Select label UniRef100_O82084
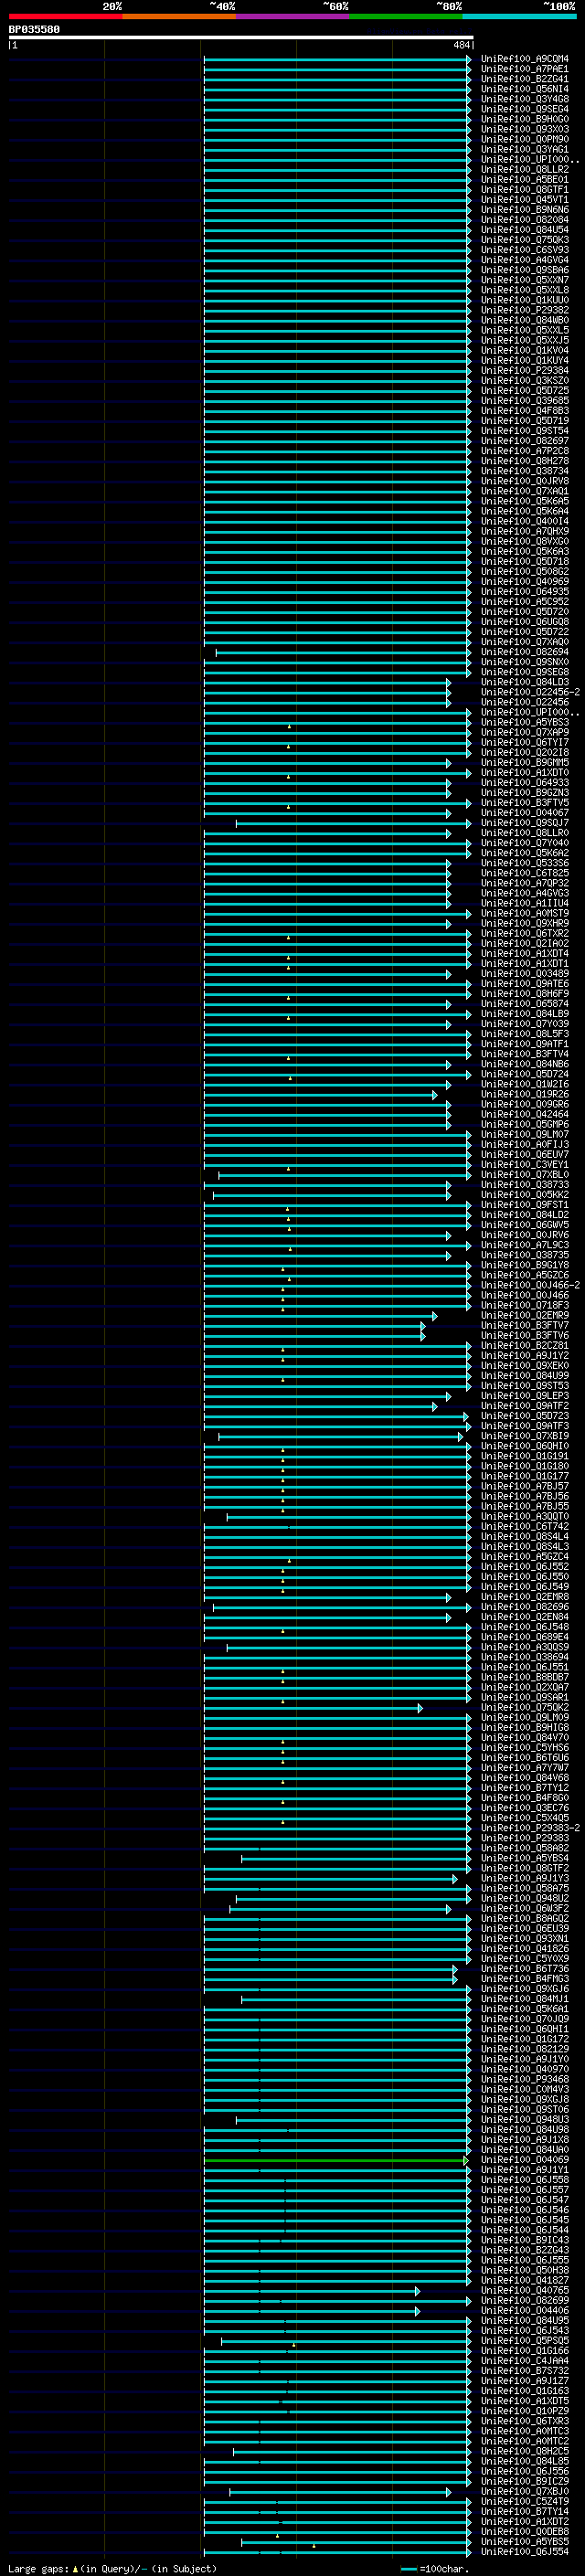 (x=524, y=220)
